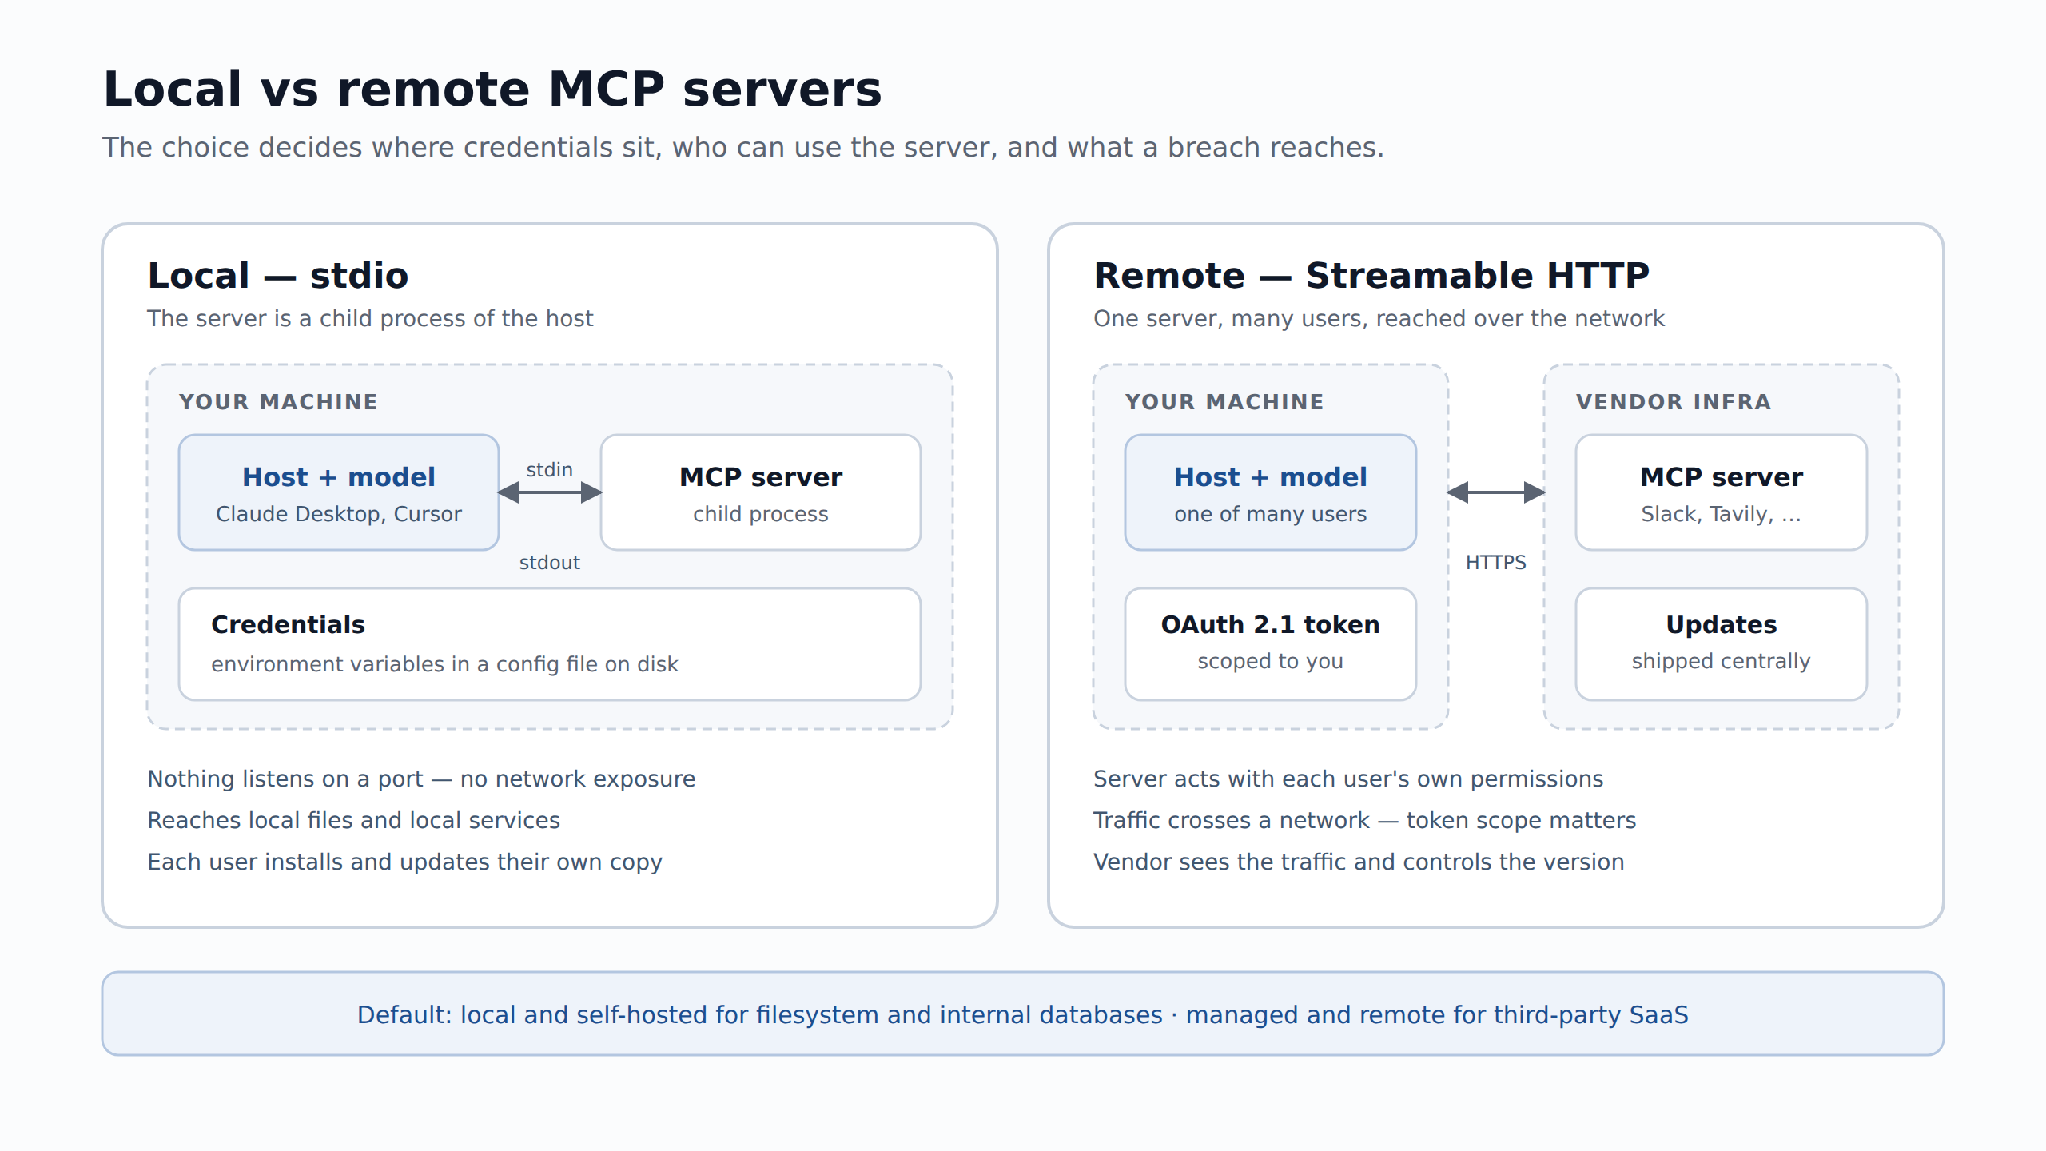Image resolution: width=2046 pixels, height=1151 pixels.
Task: Click 'Each user installs and updates their own copy'
Action: pyautogui.click(x=405, y=862)
